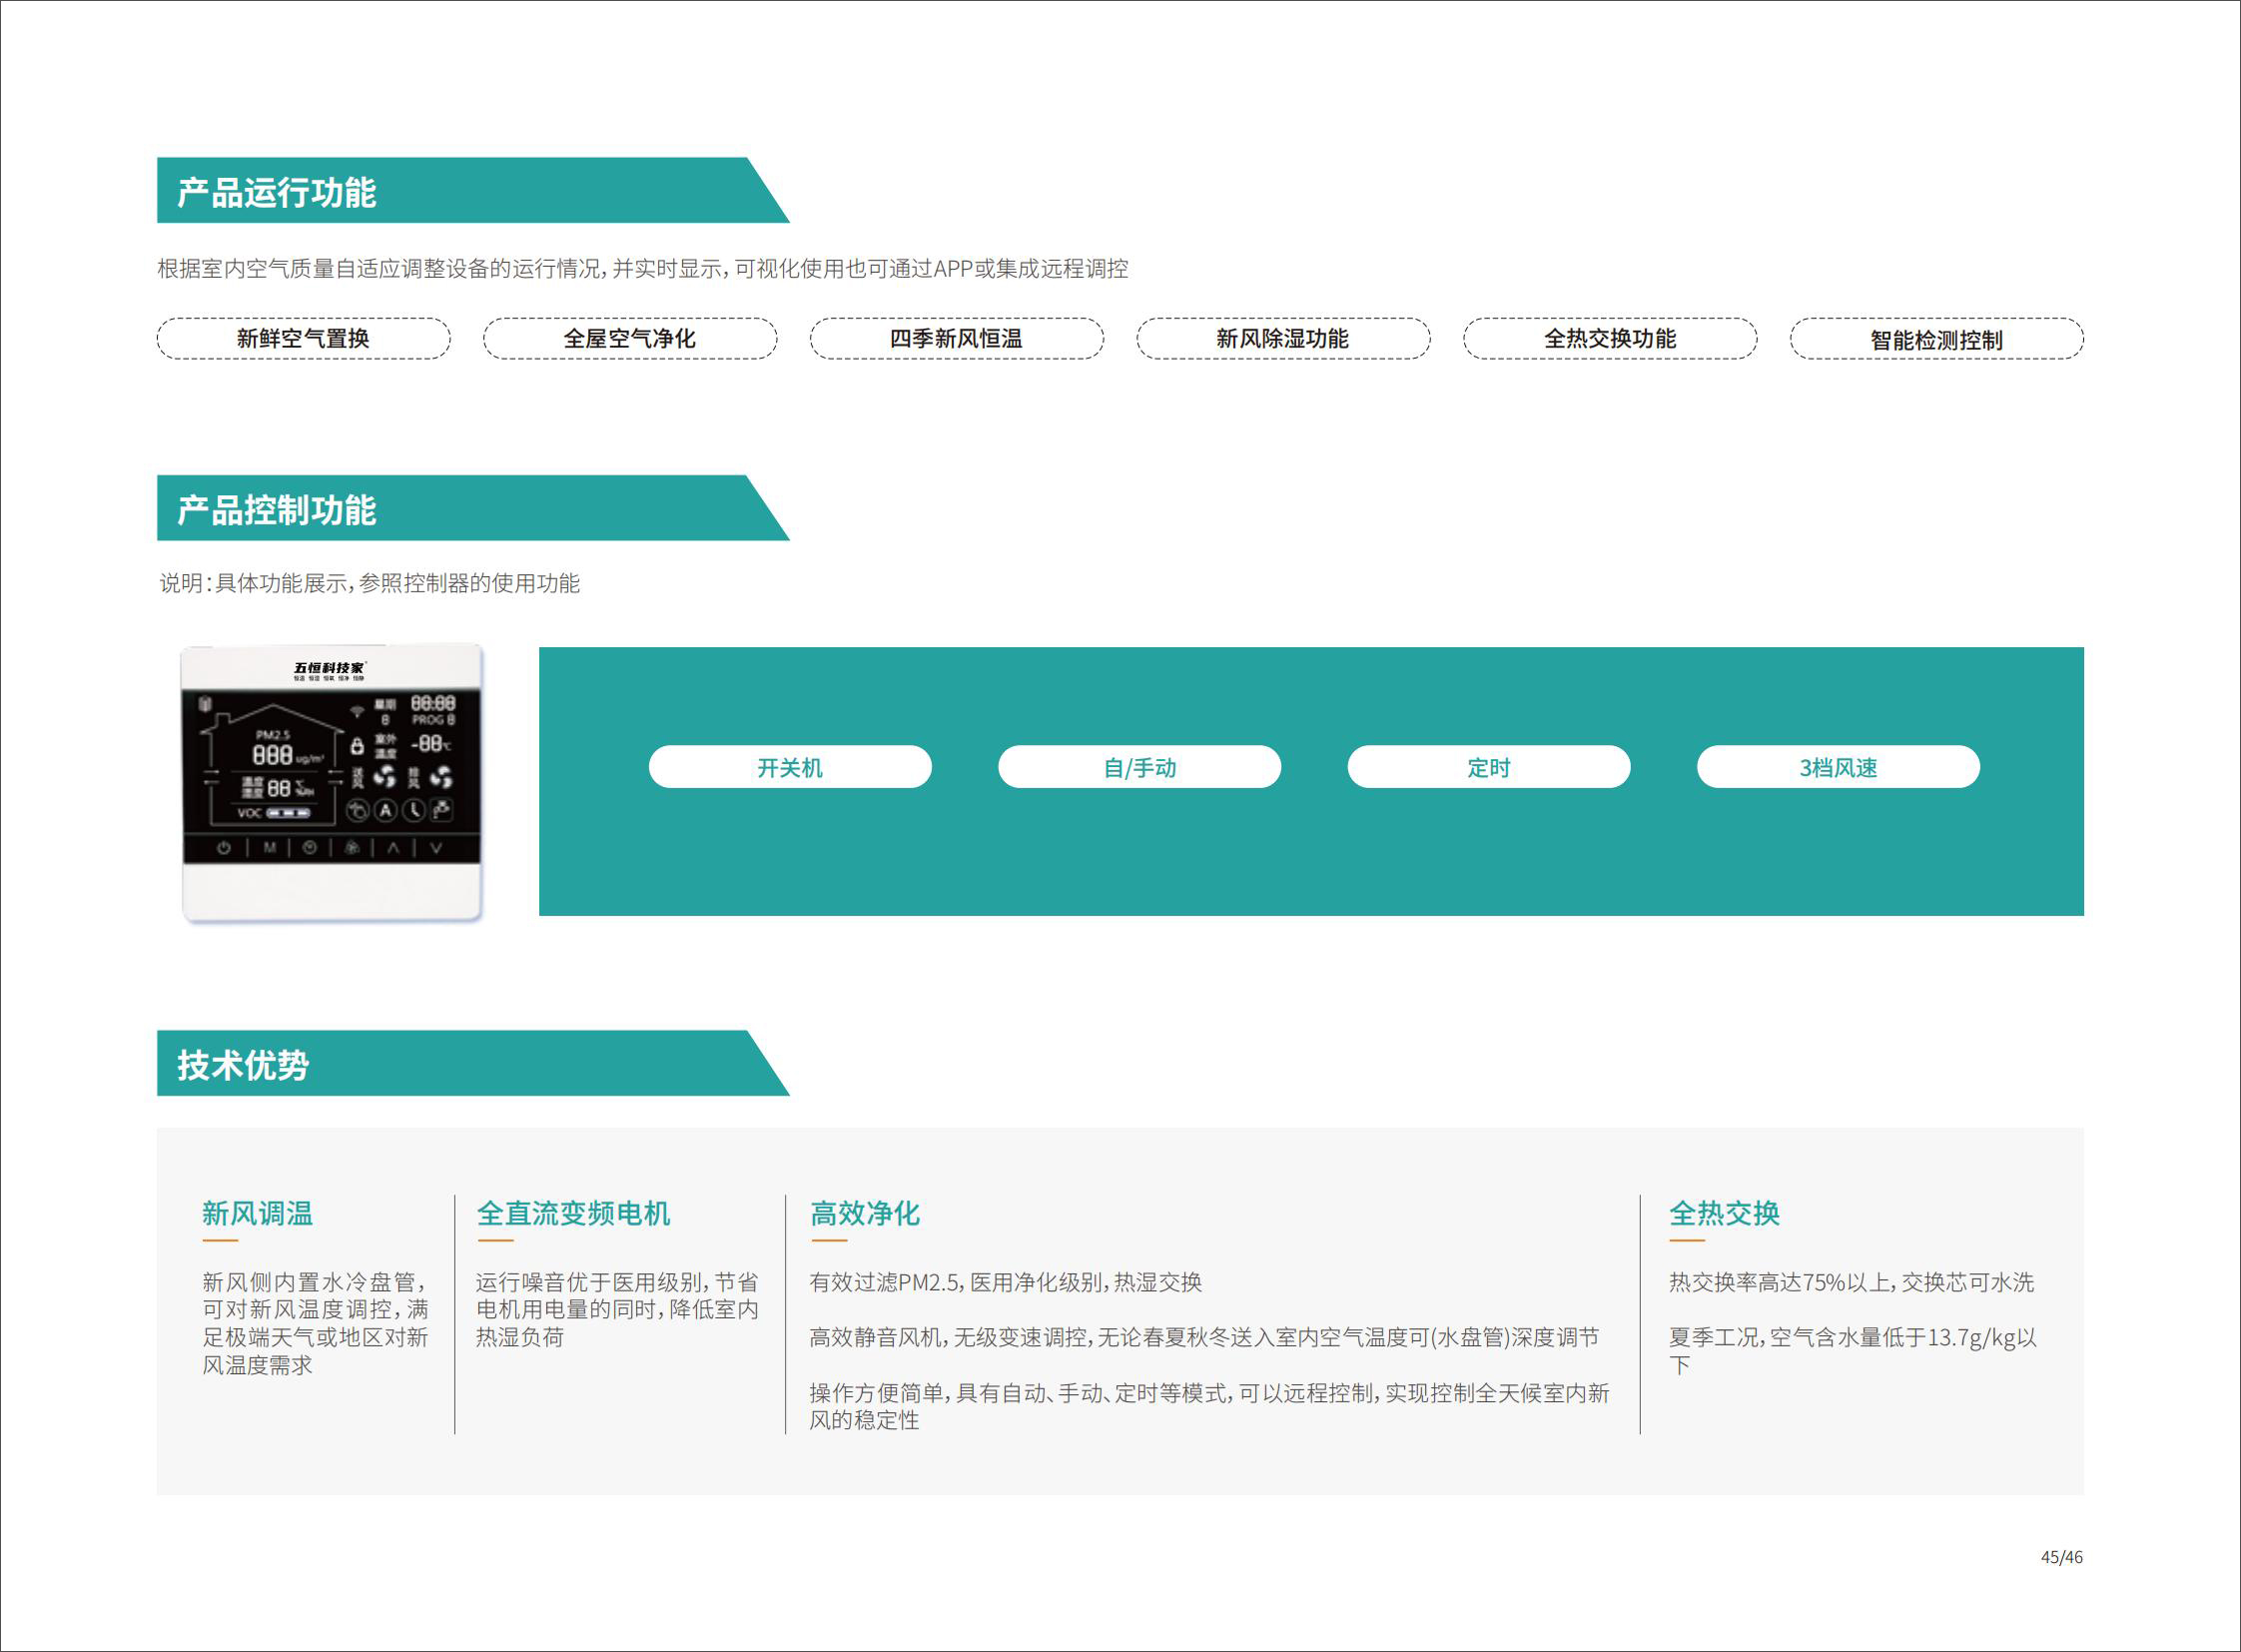The image size is (2241, 1652).
Task: Select the 新风除湿功能 feature tag
Action: (x=1283, y=339)
